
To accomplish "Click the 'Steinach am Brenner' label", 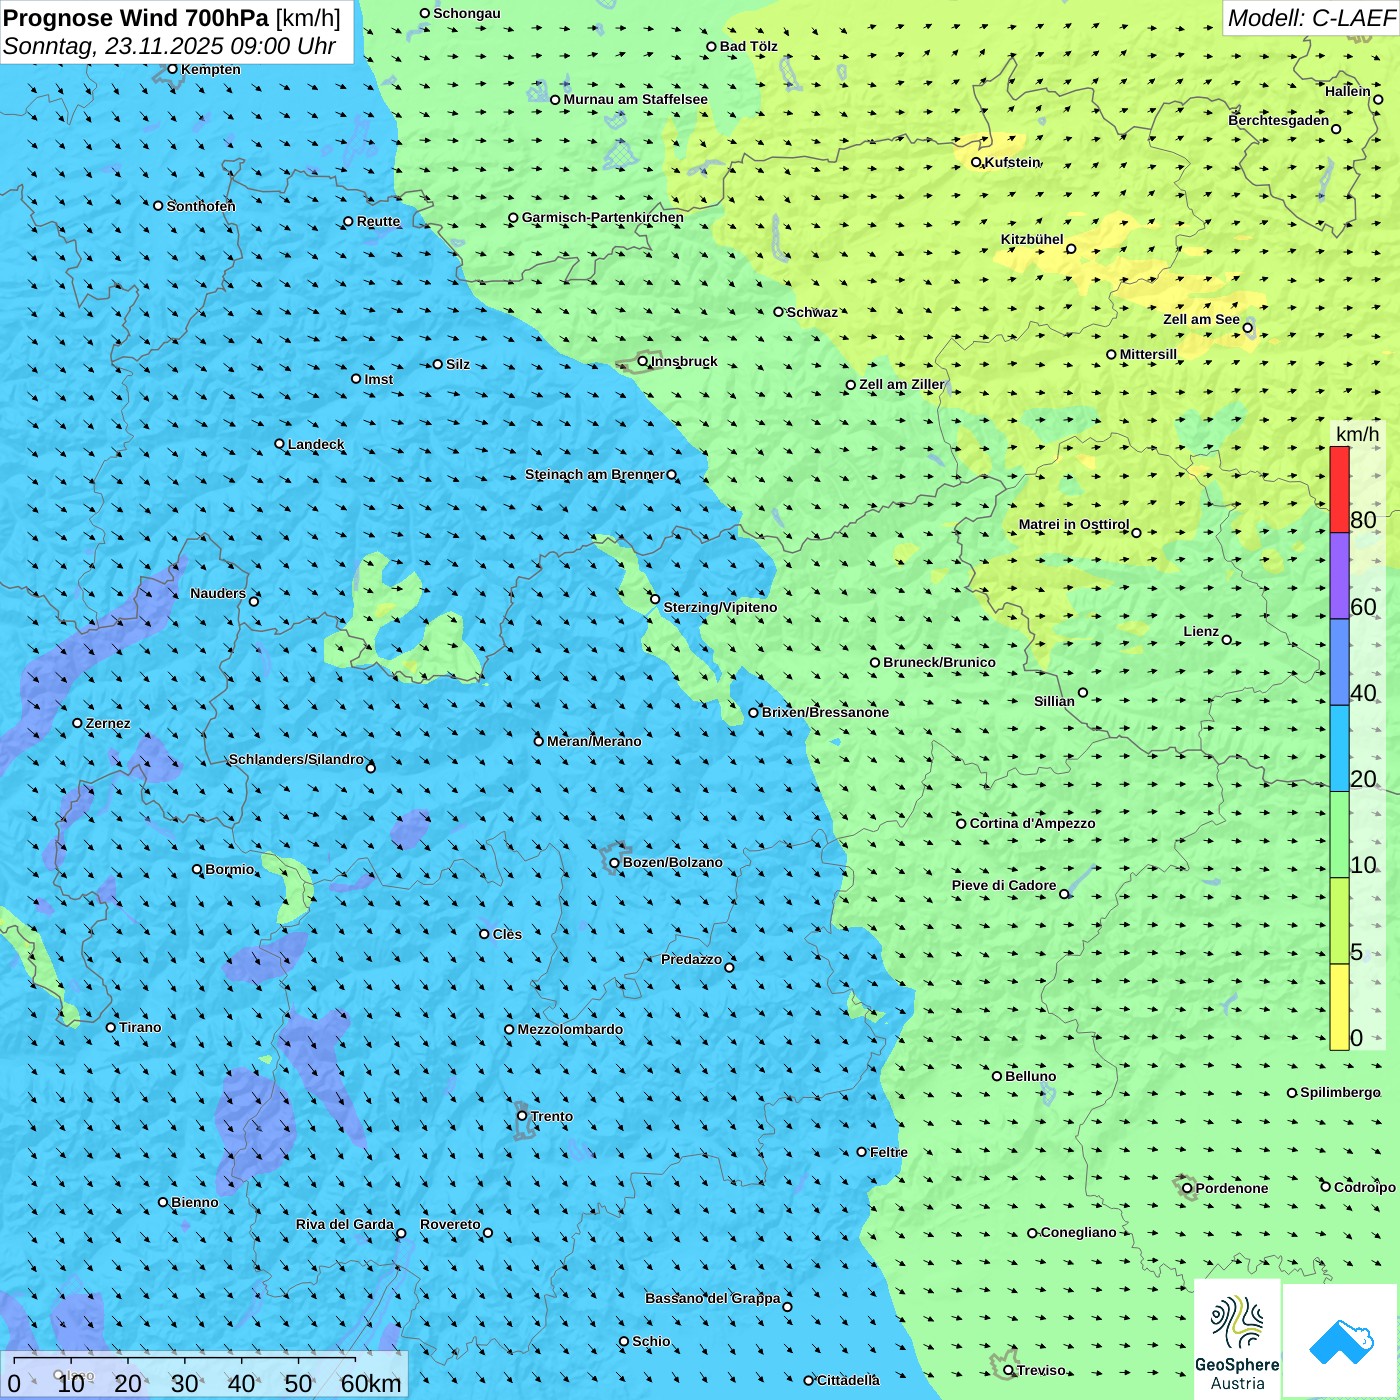I will point(594,474).
